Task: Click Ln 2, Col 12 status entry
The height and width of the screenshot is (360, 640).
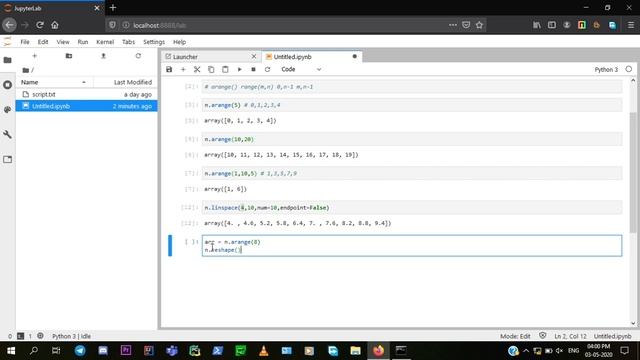Action: tap(570, 336)
